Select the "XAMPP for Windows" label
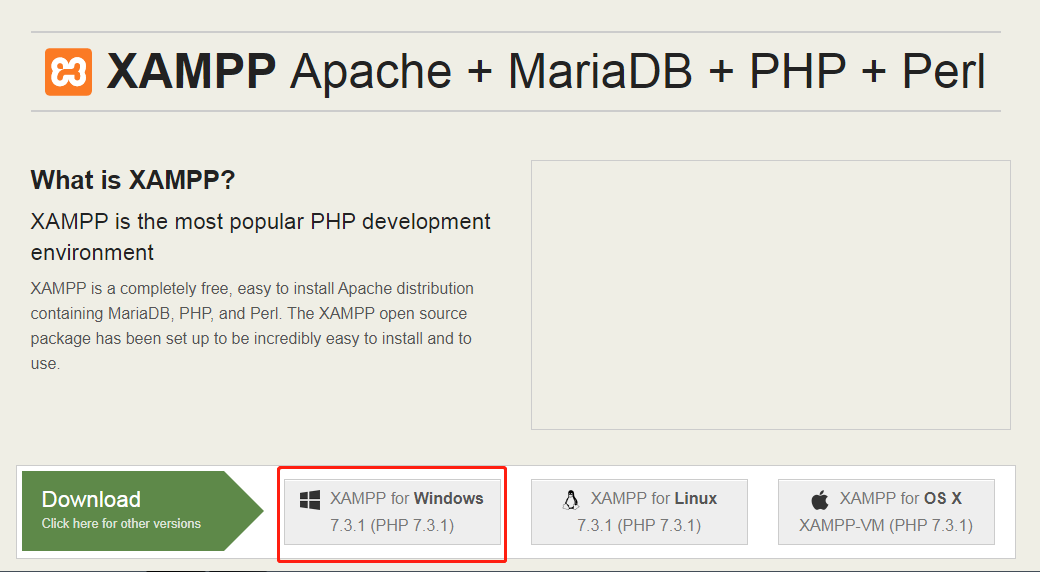The height and width of the screenshot is (572, 1040). click(406, 498)
